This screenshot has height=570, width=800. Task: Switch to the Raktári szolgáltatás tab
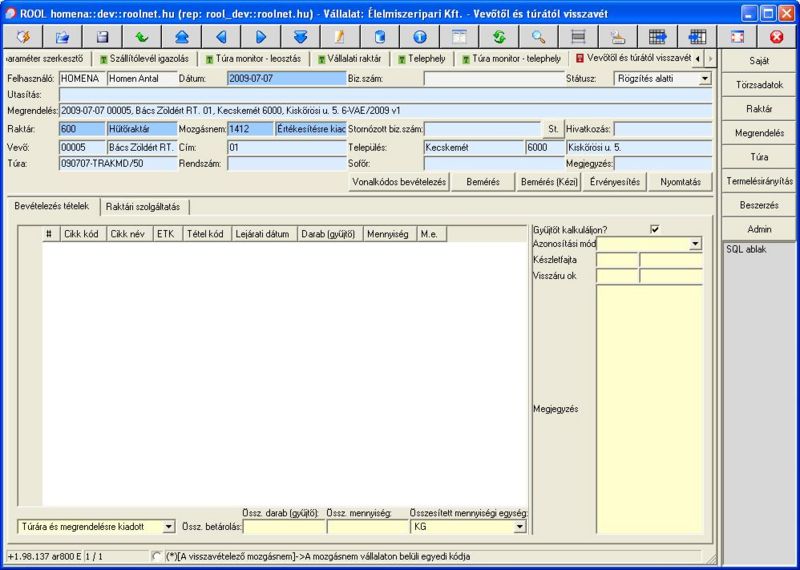coord(143,207)
